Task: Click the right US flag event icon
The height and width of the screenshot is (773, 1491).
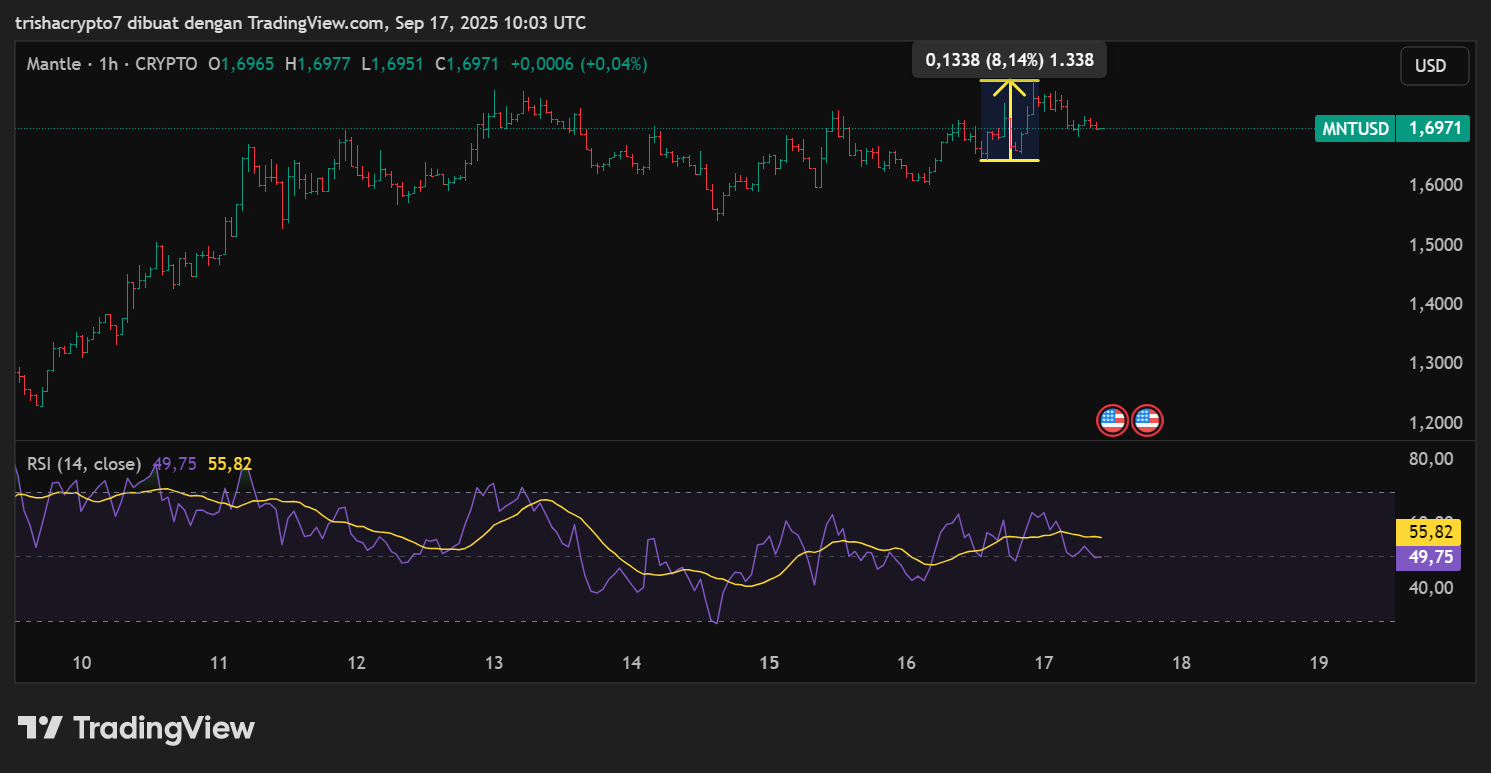Action: coord(1147,421)
